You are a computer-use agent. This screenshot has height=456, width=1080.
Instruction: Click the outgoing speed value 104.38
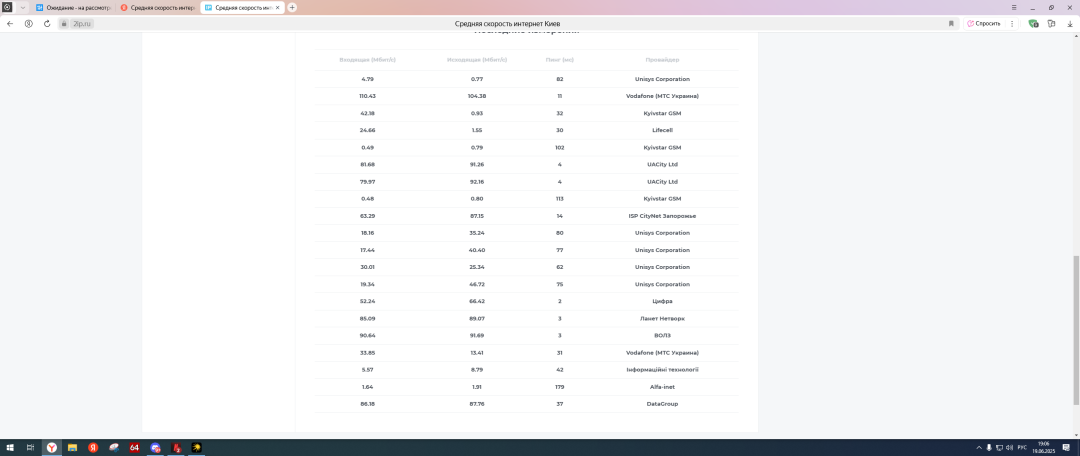coord(477,96)
